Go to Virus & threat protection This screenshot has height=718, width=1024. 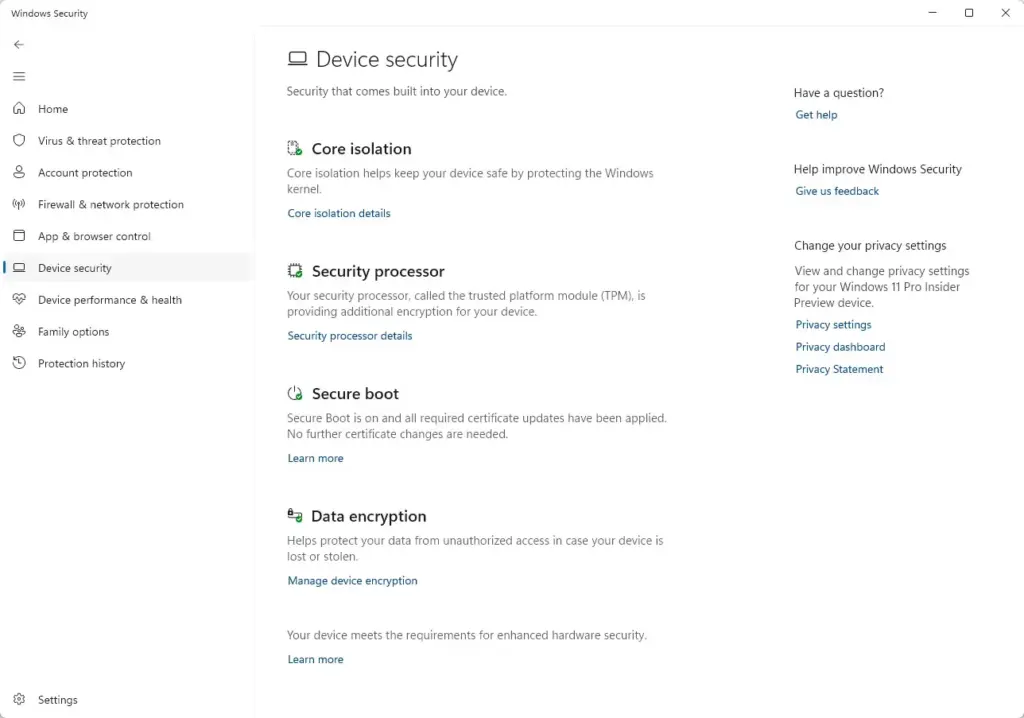[x=99, y=141]
